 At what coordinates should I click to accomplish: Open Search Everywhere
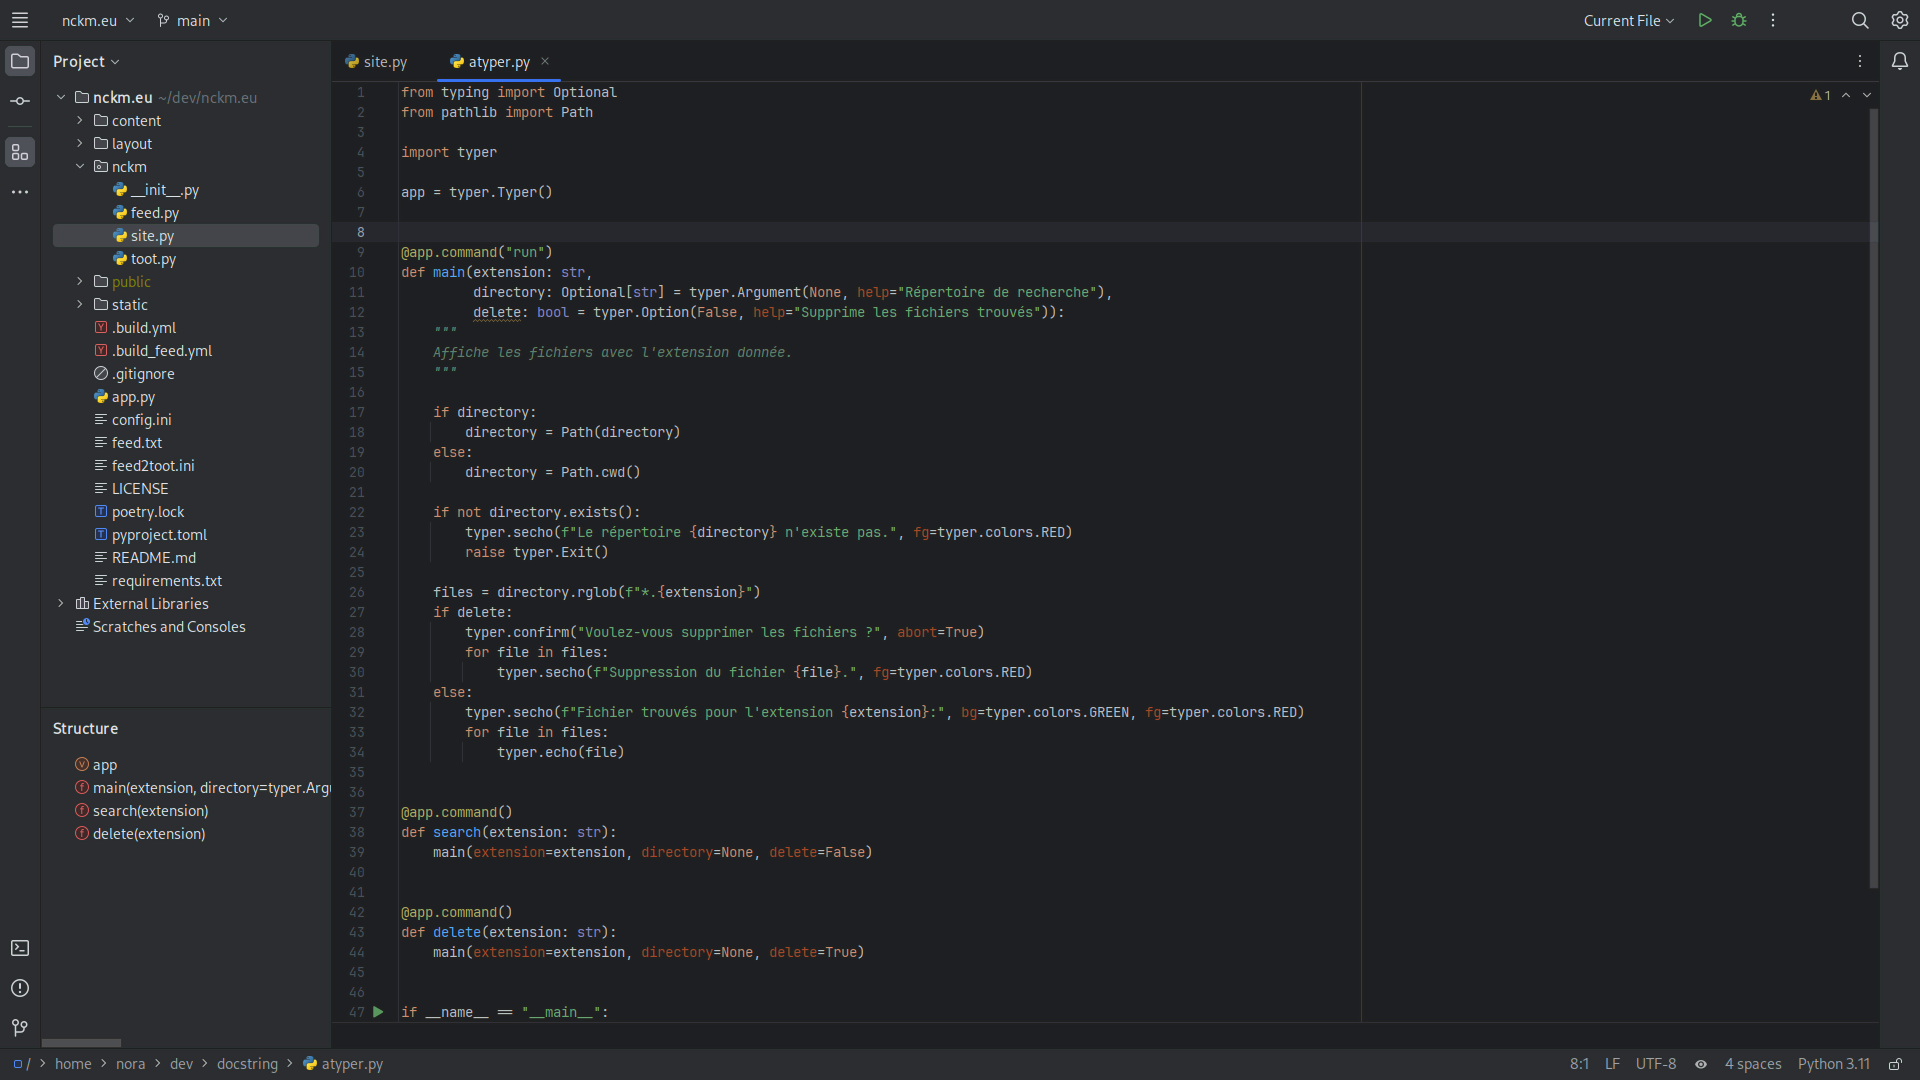tap(1860, 20)
